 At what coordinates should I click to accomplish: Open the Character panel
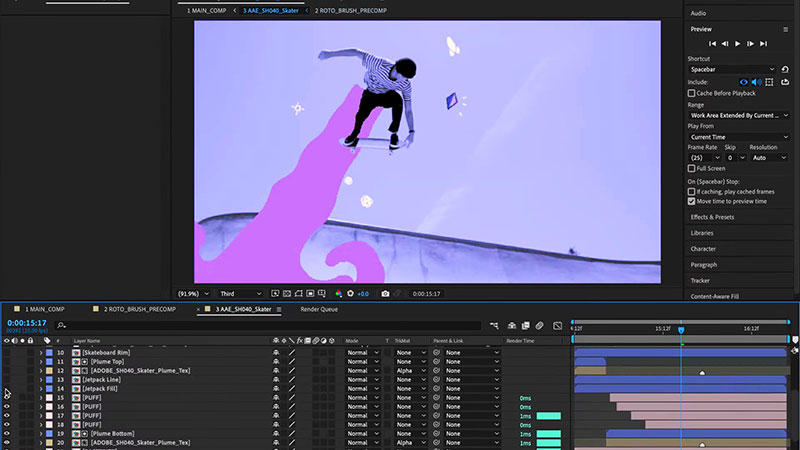click(x=703, y=249)
